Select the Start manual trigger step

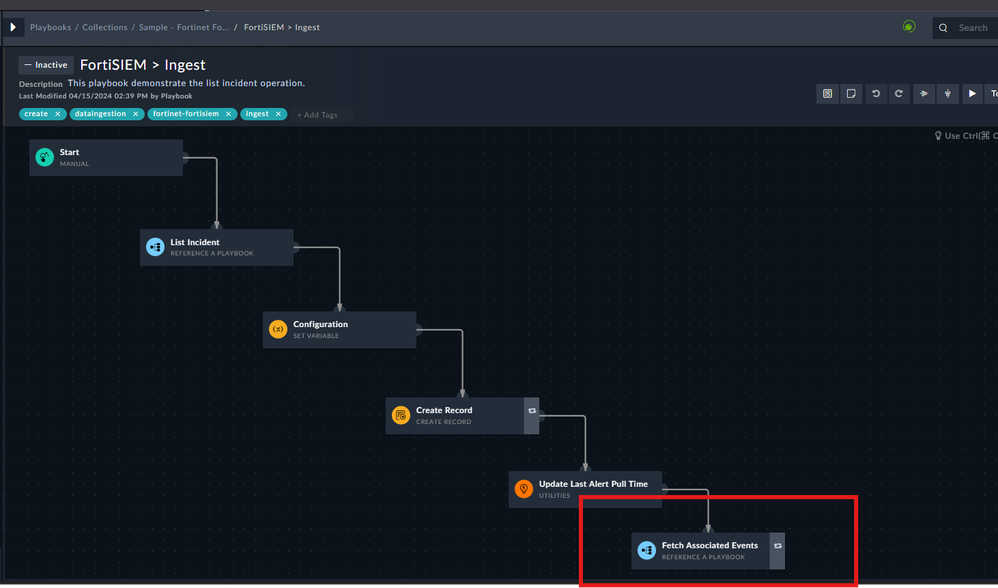coord(106,158)
